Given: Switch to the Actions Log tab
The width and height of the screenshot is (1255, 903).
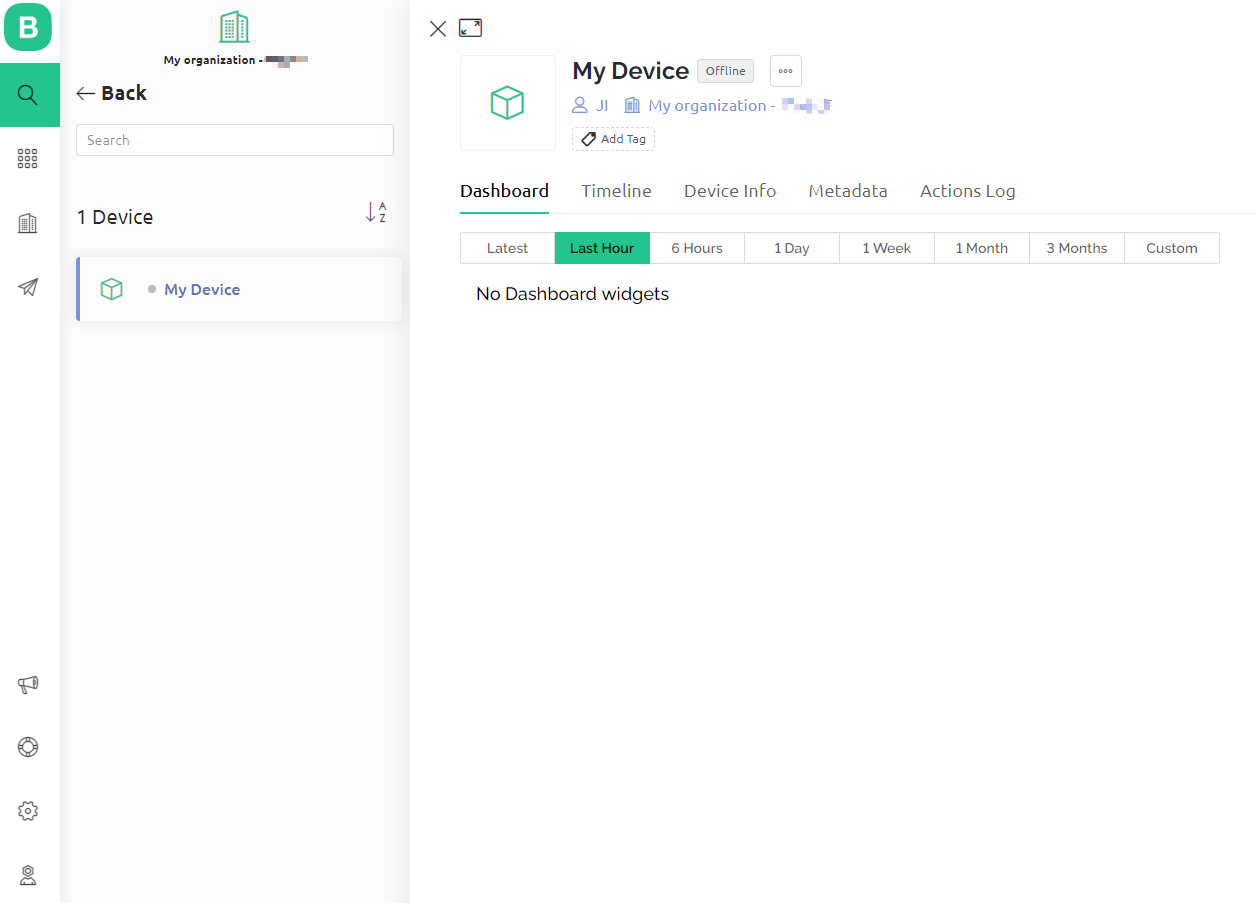Looking at the screenshot, I should pyautogui.click(x=968, y=191).
